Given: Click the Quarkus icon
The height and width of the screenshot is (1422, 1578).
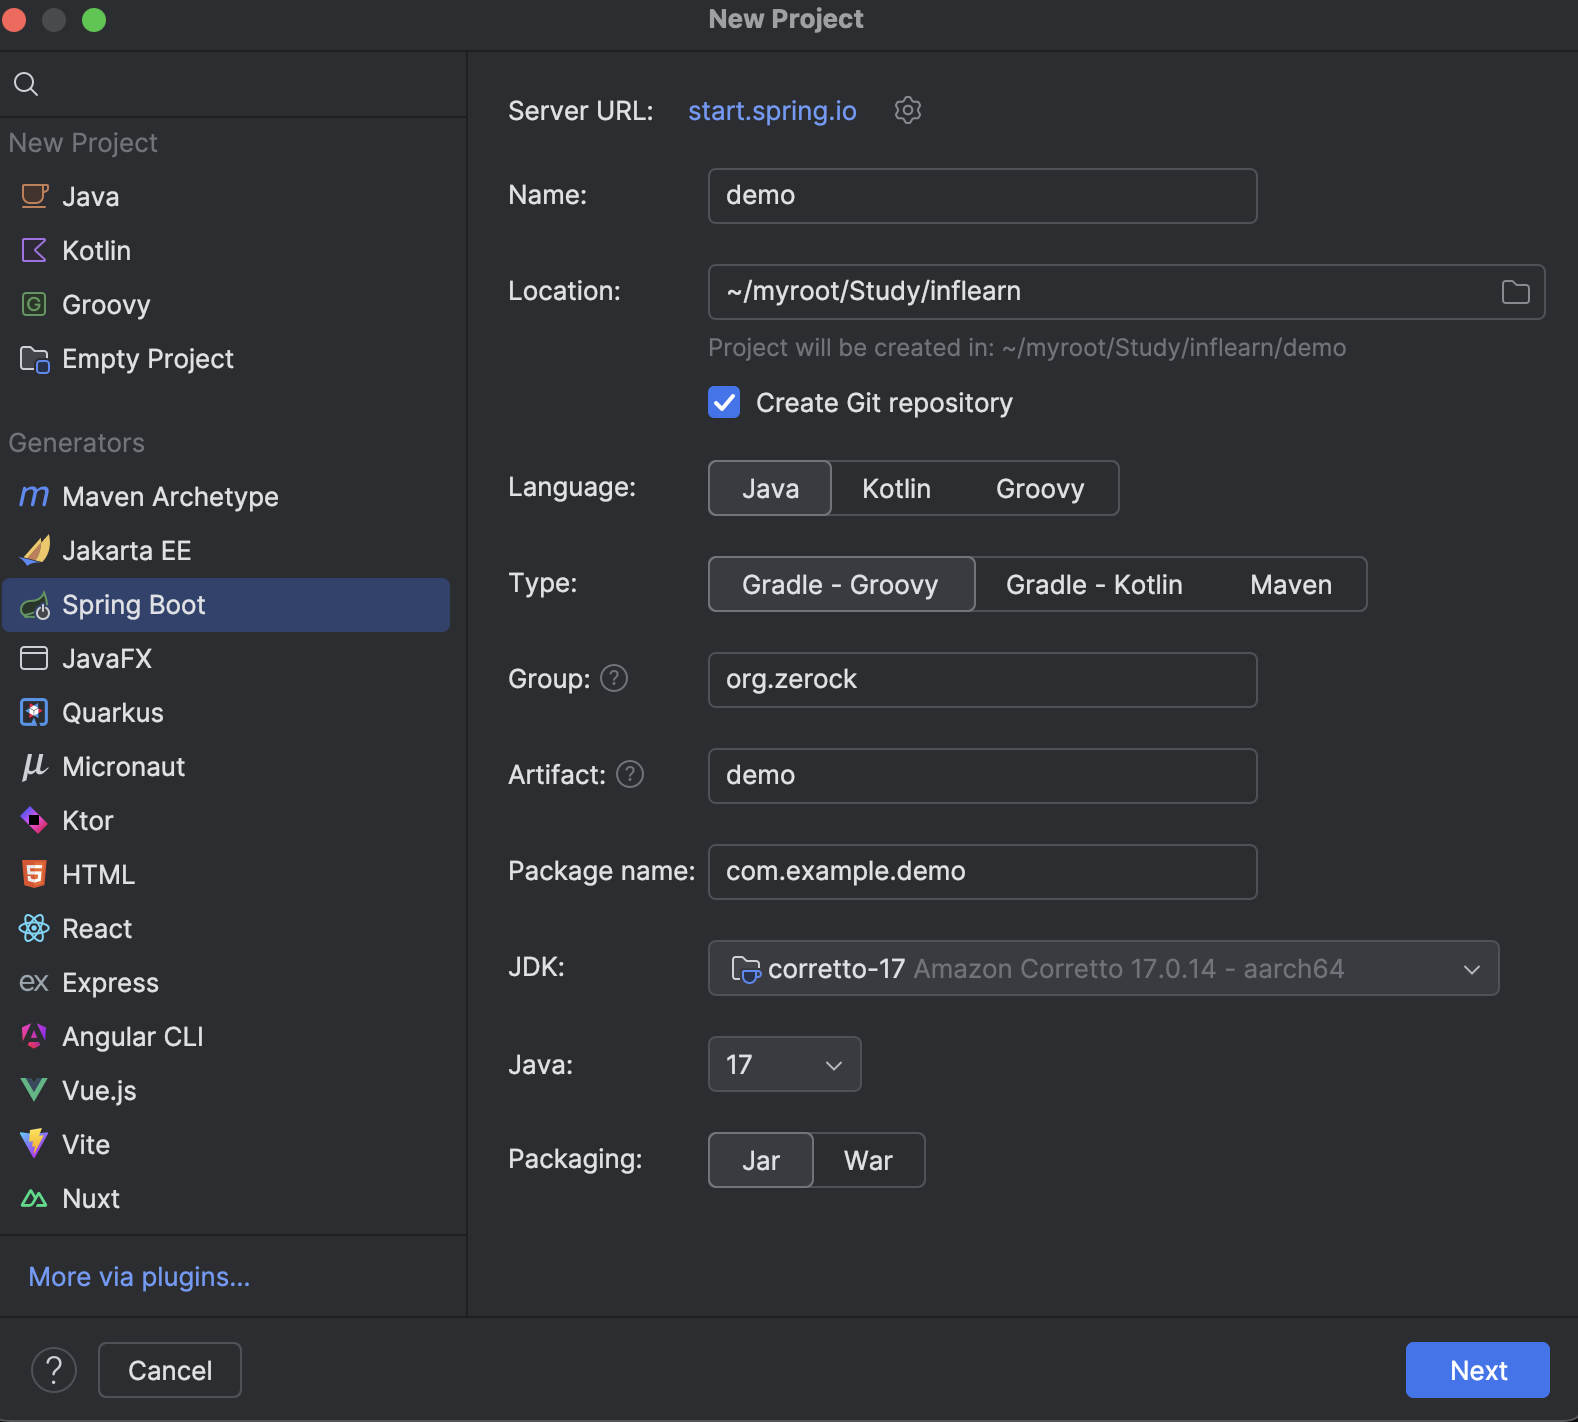Looking at the screenshot, I should pyautogui.click(x=34, y=712).
